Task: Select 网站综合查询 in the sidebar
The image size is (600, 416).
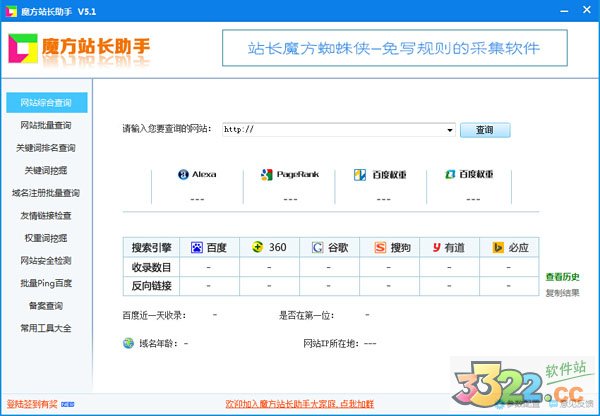Action: [x=47, y=103]
